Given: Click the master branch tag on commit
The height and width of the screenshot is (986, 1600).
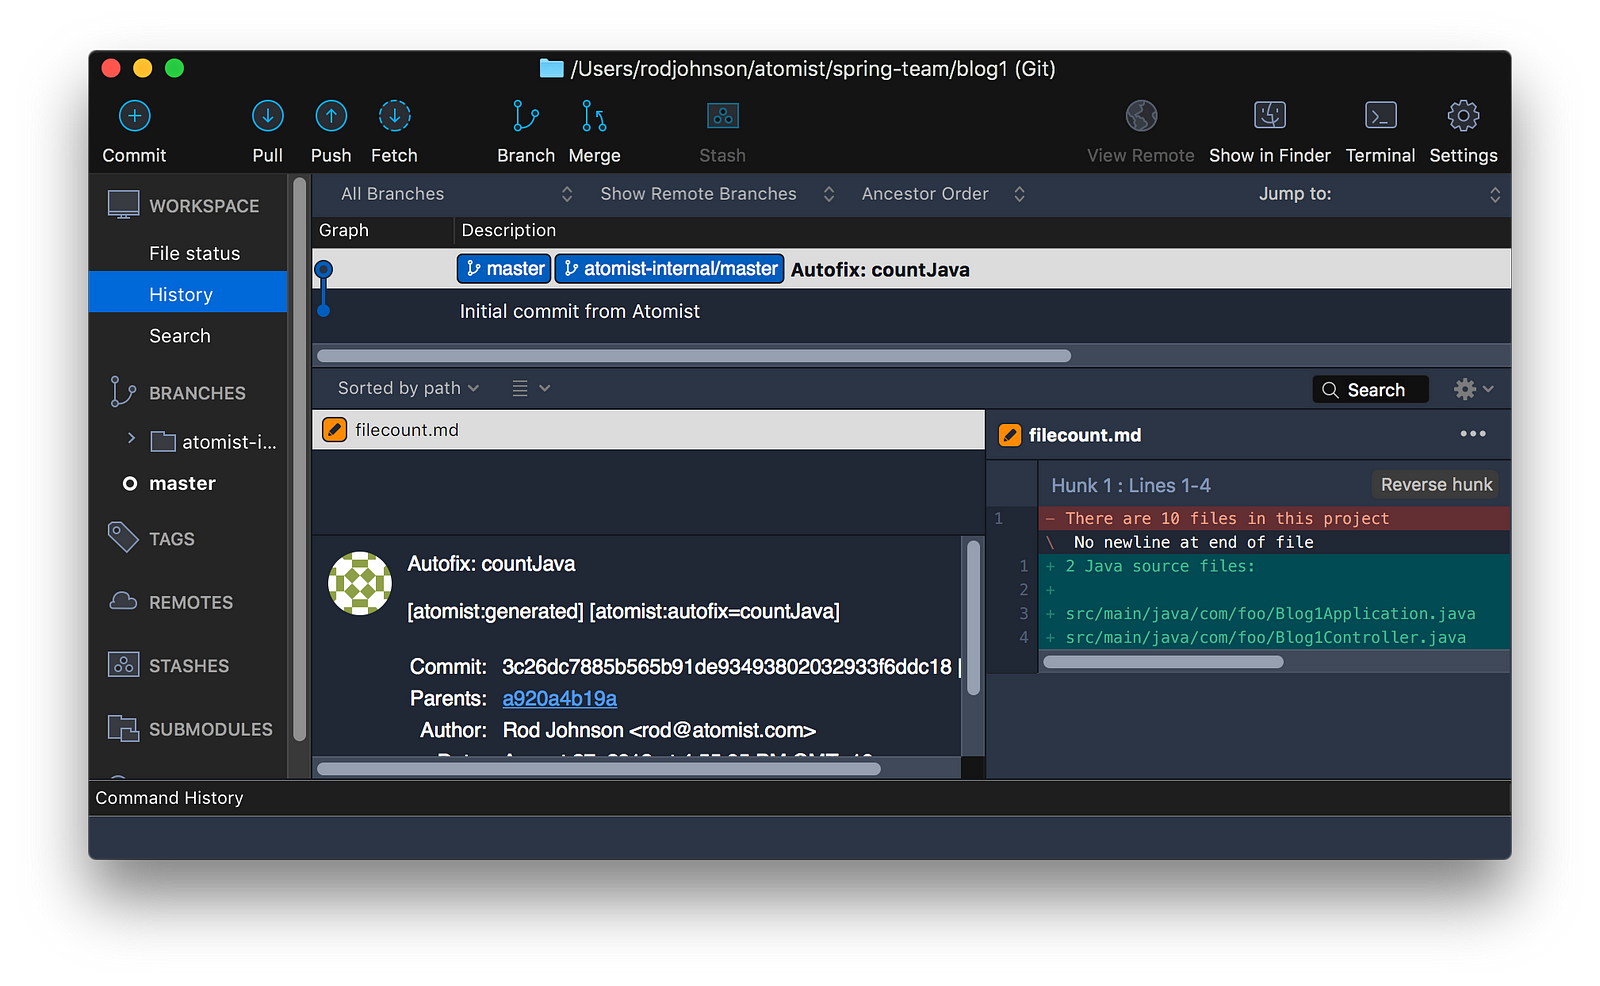Looking at the screenshot, I should tap(505, 269).
